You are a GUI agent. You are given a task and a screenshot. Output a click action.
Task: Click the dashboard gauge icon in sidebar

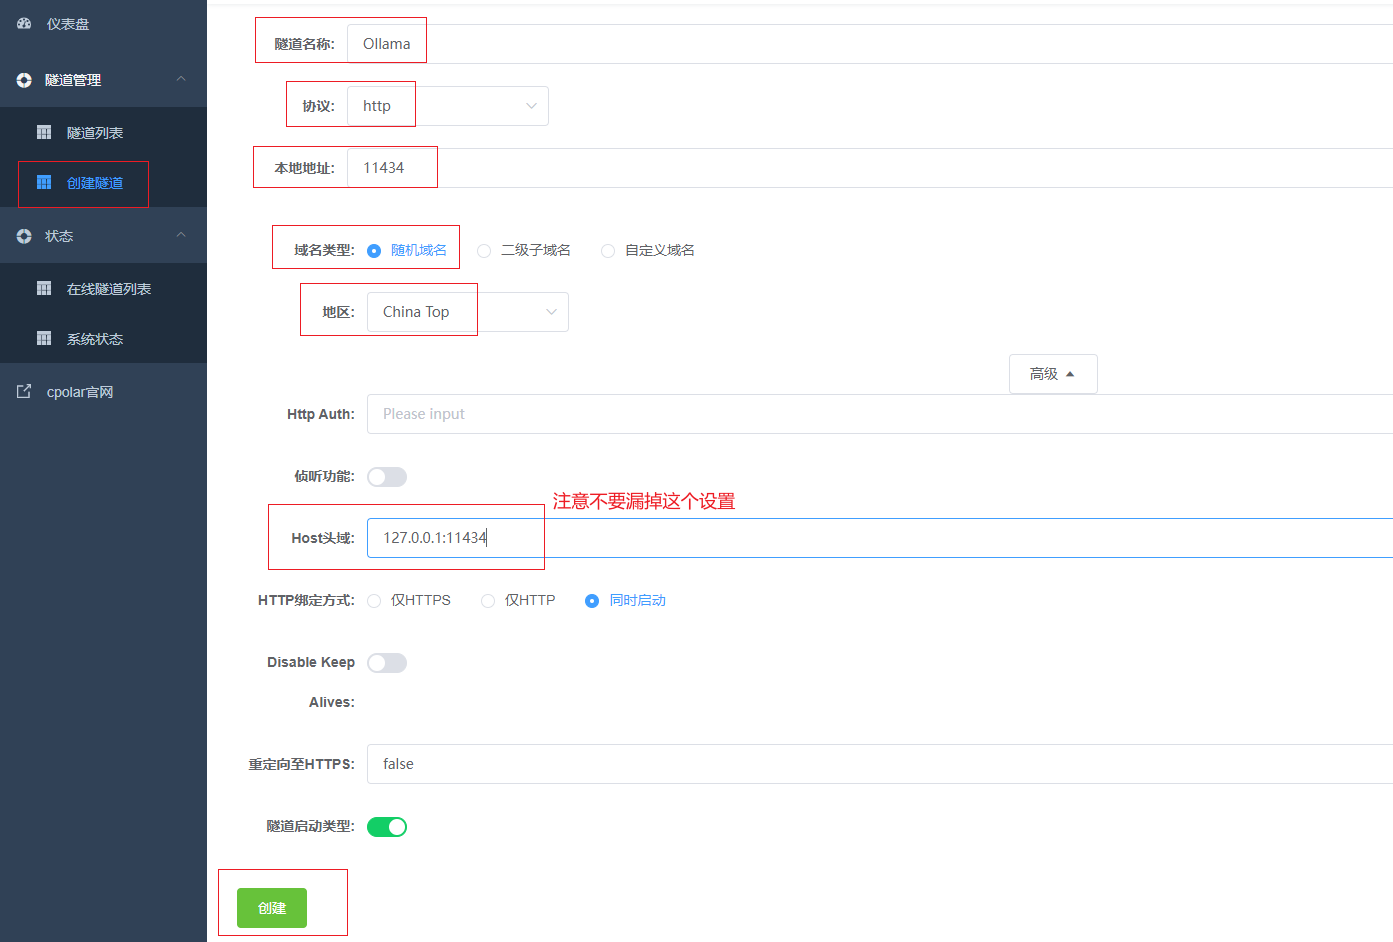(24, 24)
